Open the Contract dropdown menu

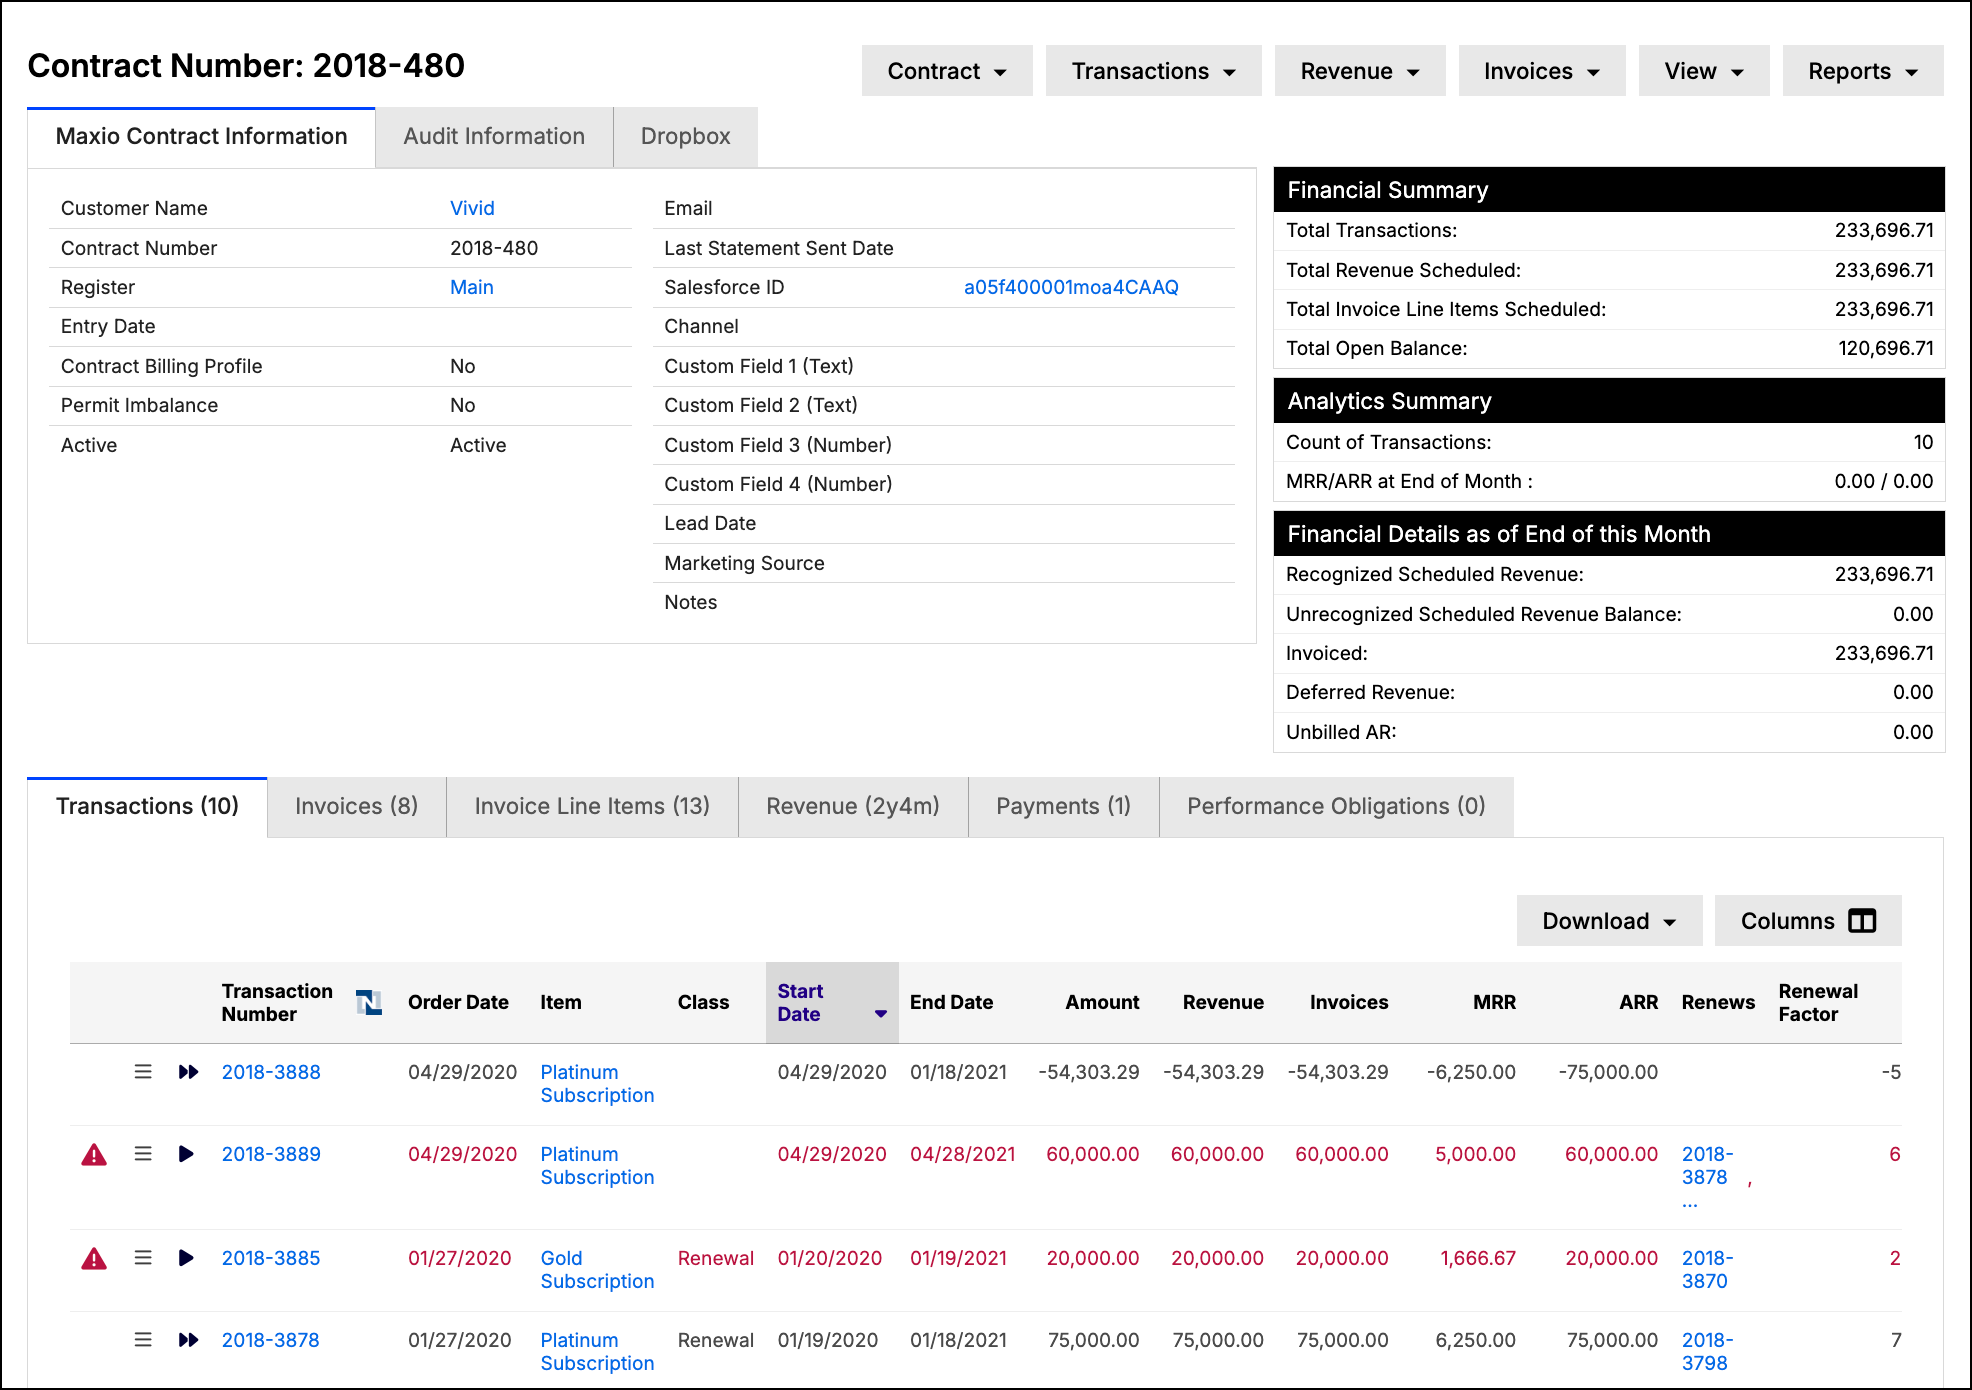pos(947,71)
